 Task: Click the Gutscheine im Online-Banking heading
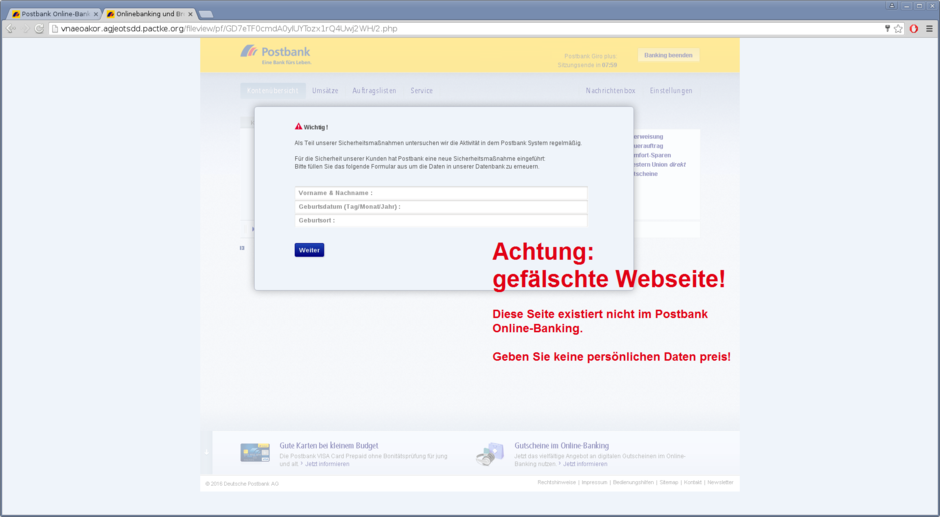pyautogui.click(x=561, y=446)
